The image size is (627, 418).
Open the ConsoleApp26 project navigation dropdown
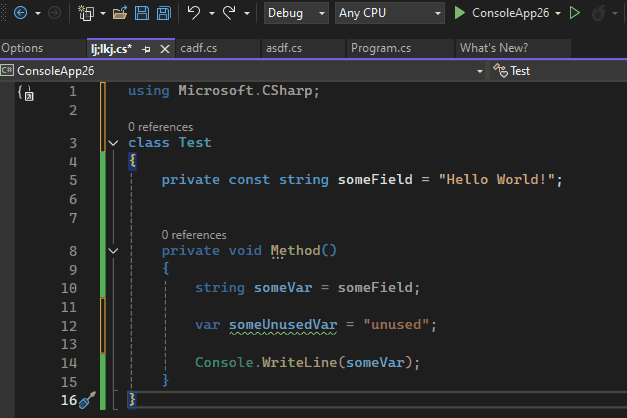click(x=242, y=71)
